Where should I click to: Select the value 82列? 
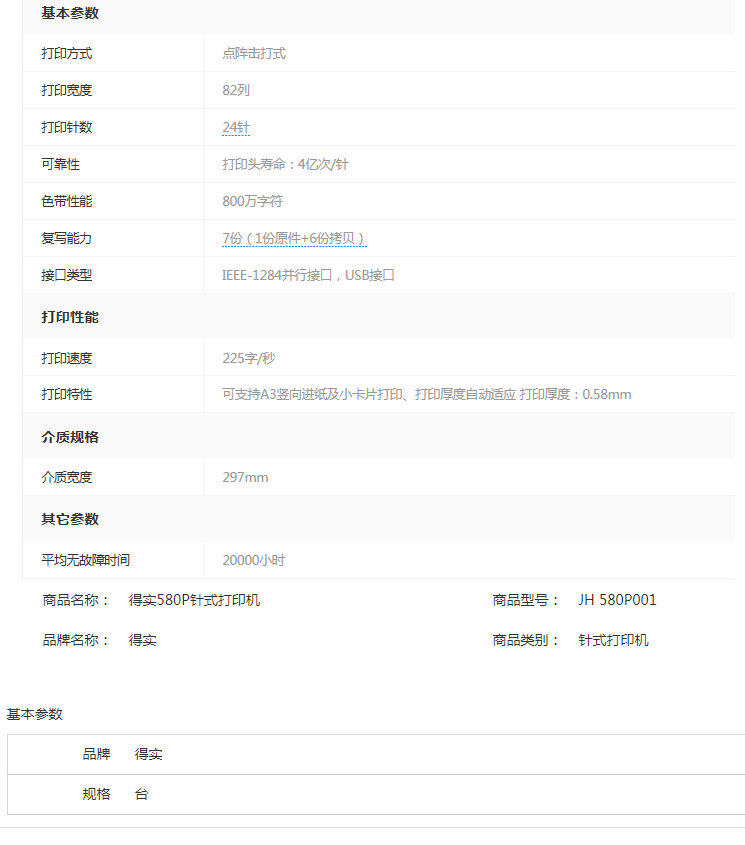[x=236, y=90]
